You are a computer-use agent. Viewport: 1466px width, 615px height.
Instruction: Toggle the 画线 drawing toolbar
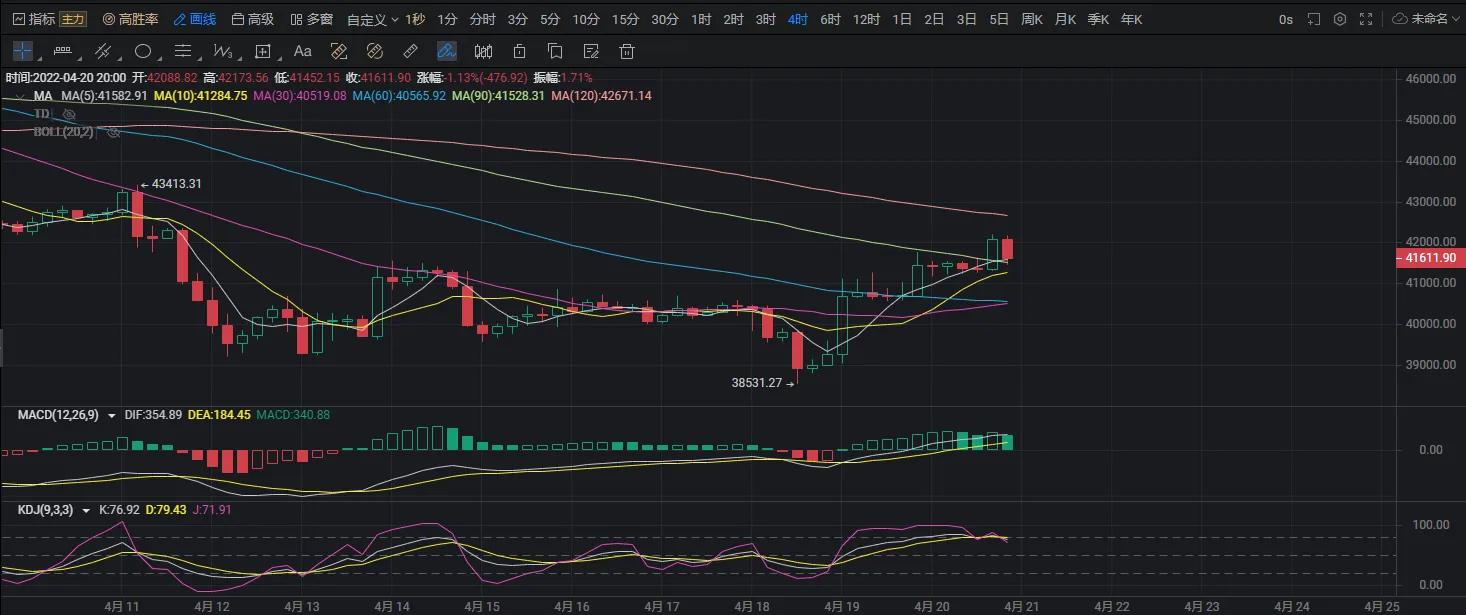[194, 19]
